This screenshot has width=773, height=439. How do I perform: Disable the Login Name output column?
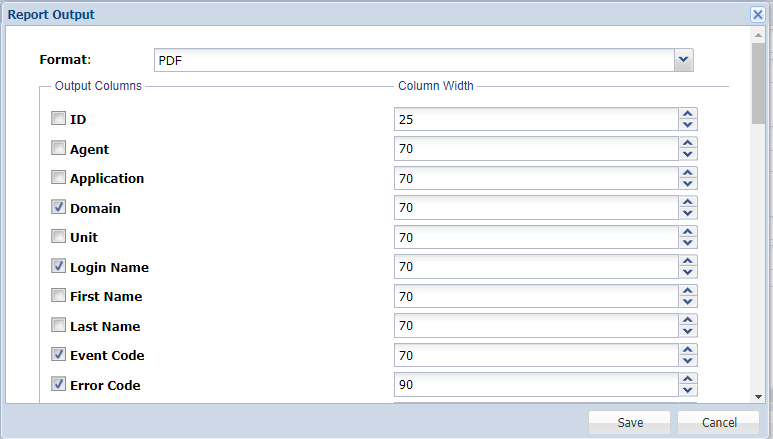[x=58, y=267]
